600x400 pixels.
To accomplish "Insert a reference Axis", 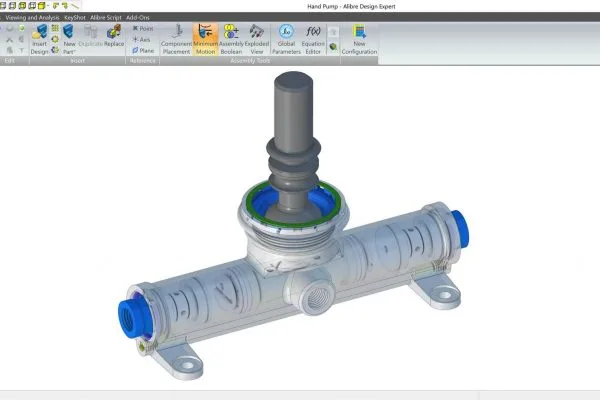I will coord(141,39).
